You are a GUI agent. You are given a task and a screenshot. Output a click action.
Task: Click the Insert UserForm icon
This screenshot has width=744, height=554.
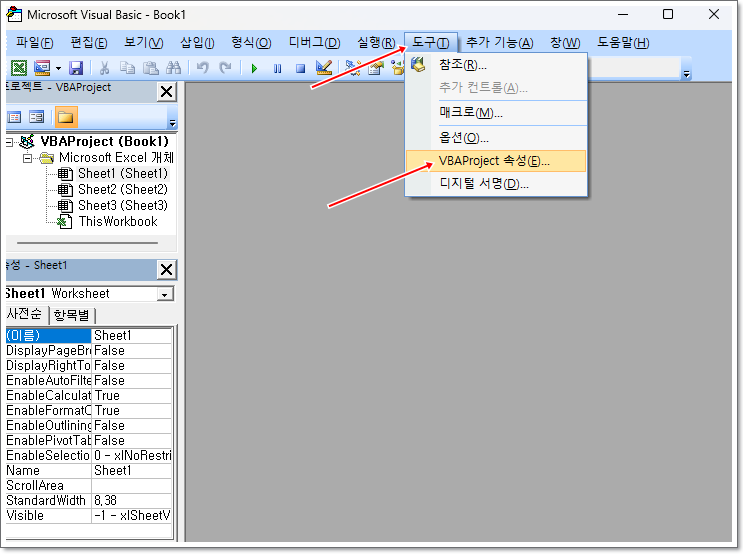click(x=42, y=68)
